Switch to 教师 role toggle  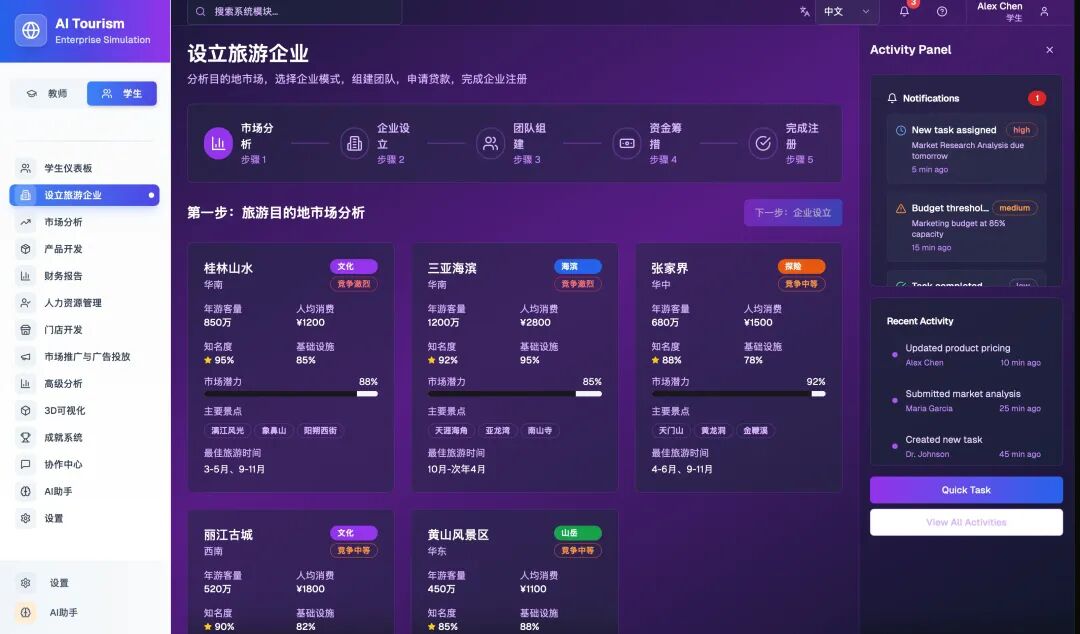[48, 93]
